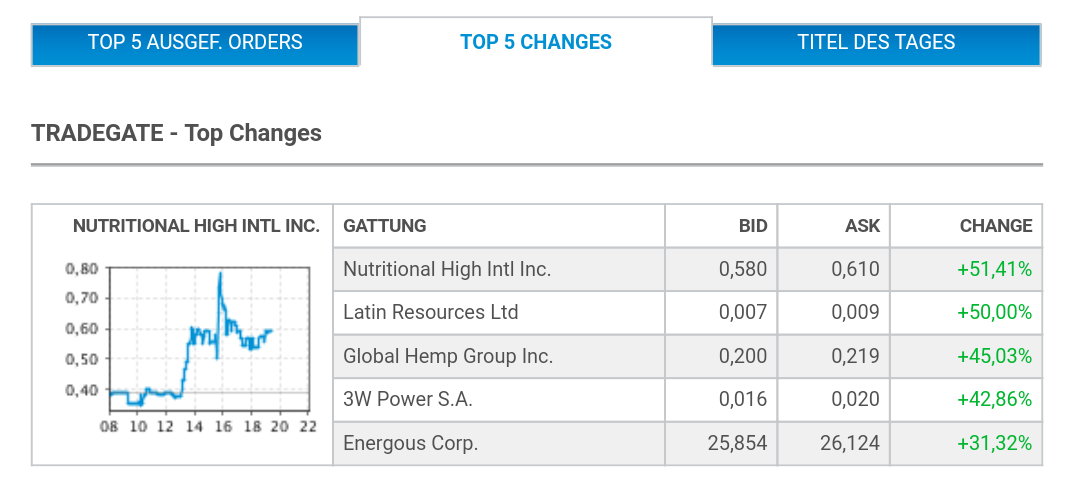This screenshot has width=1080, height=487.
Task: Click Global Hemp ask value 0,219
Action: click(x=855, y=356)
